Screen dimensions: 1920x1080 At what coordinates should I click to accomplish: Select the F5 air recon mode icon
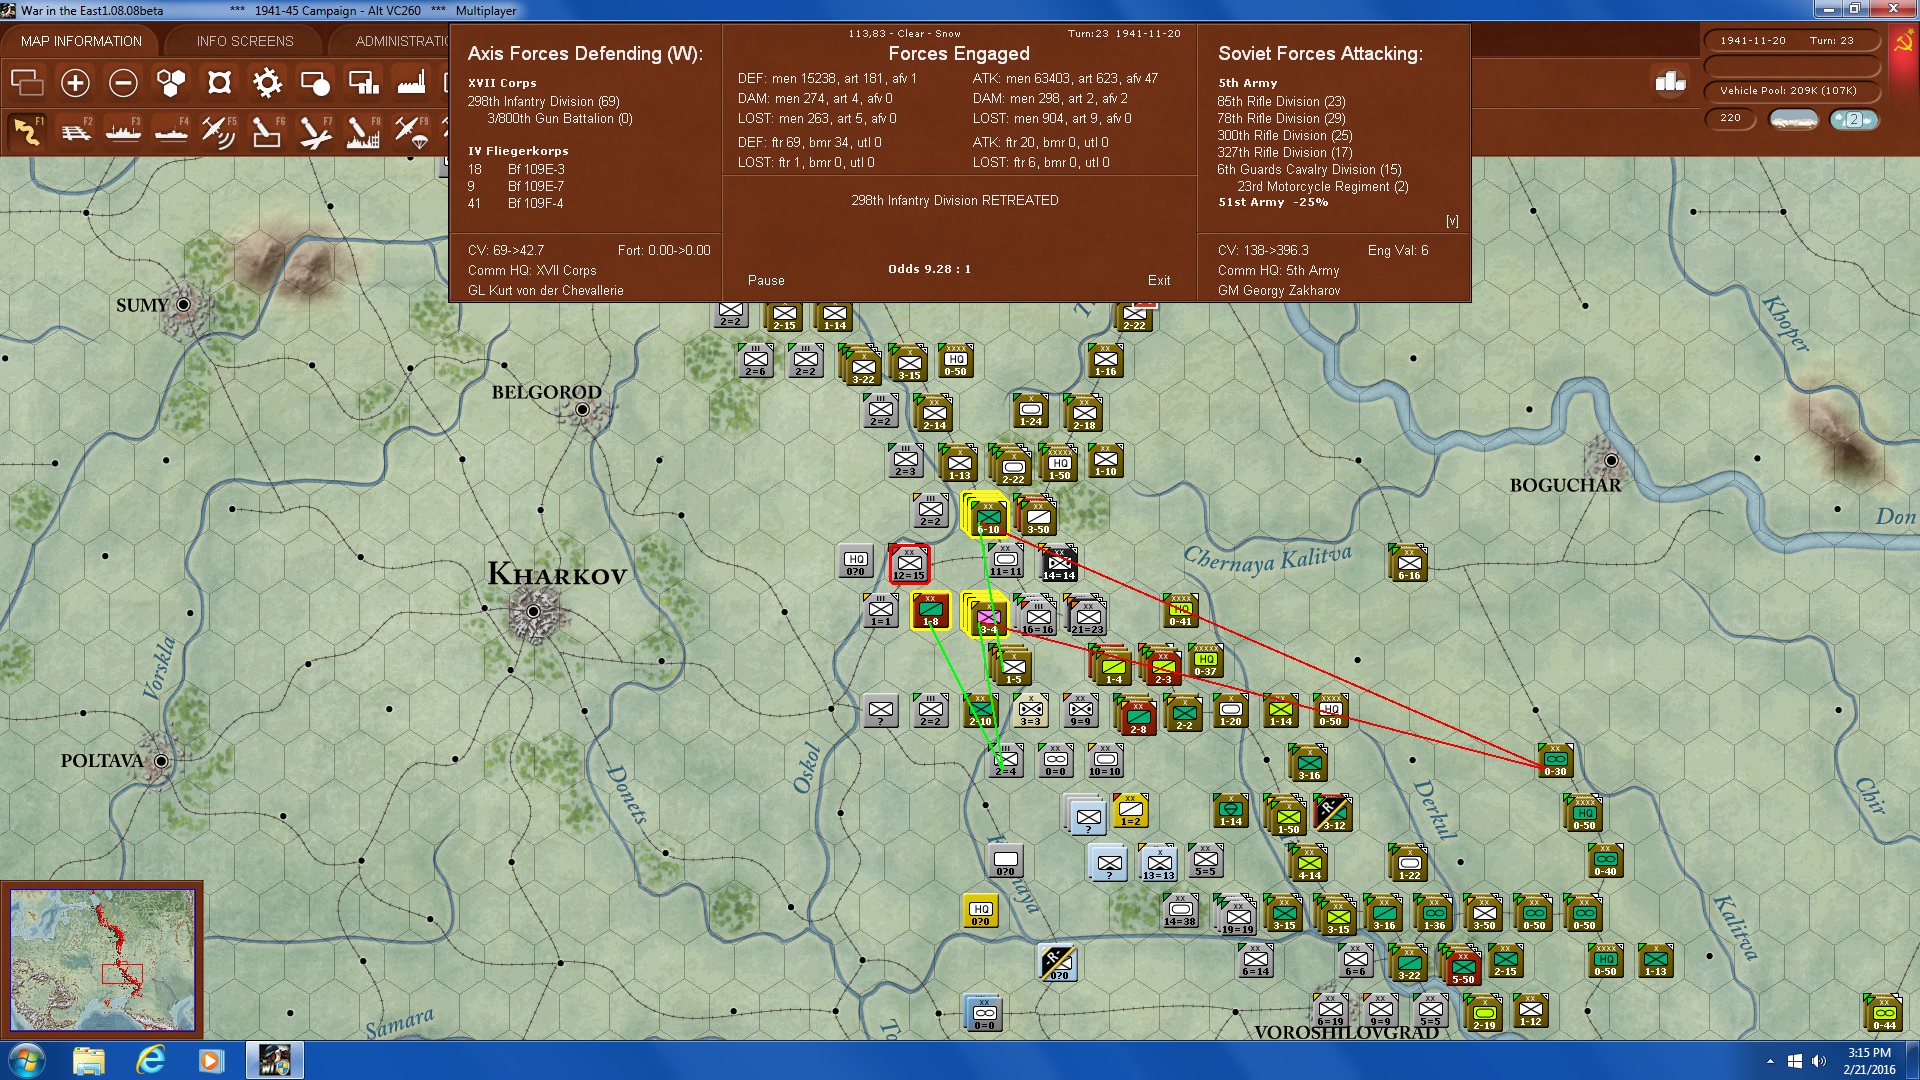(x=219, y=131)
